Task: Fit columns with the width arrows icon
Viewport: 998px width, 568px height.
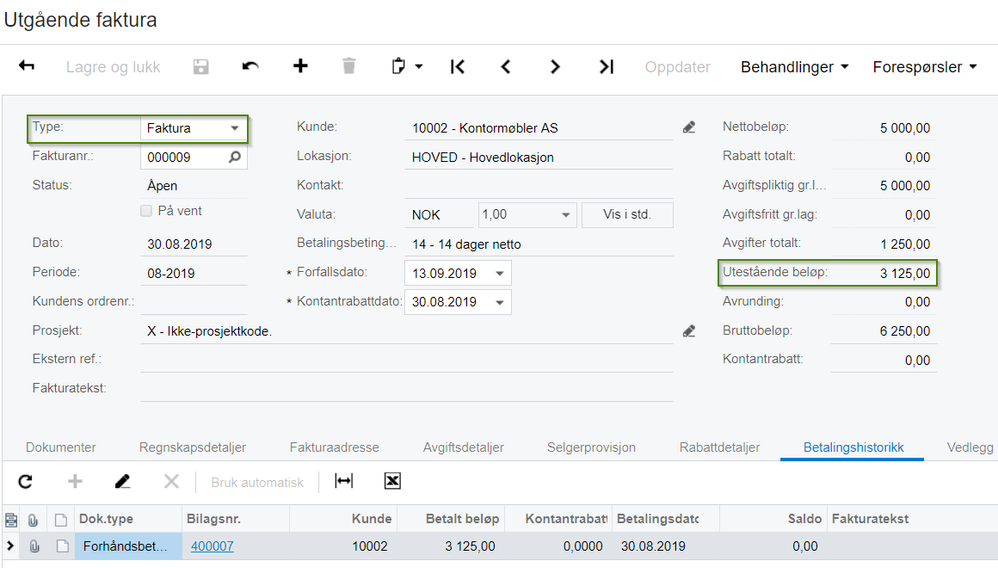Action: tap(344, 481)
